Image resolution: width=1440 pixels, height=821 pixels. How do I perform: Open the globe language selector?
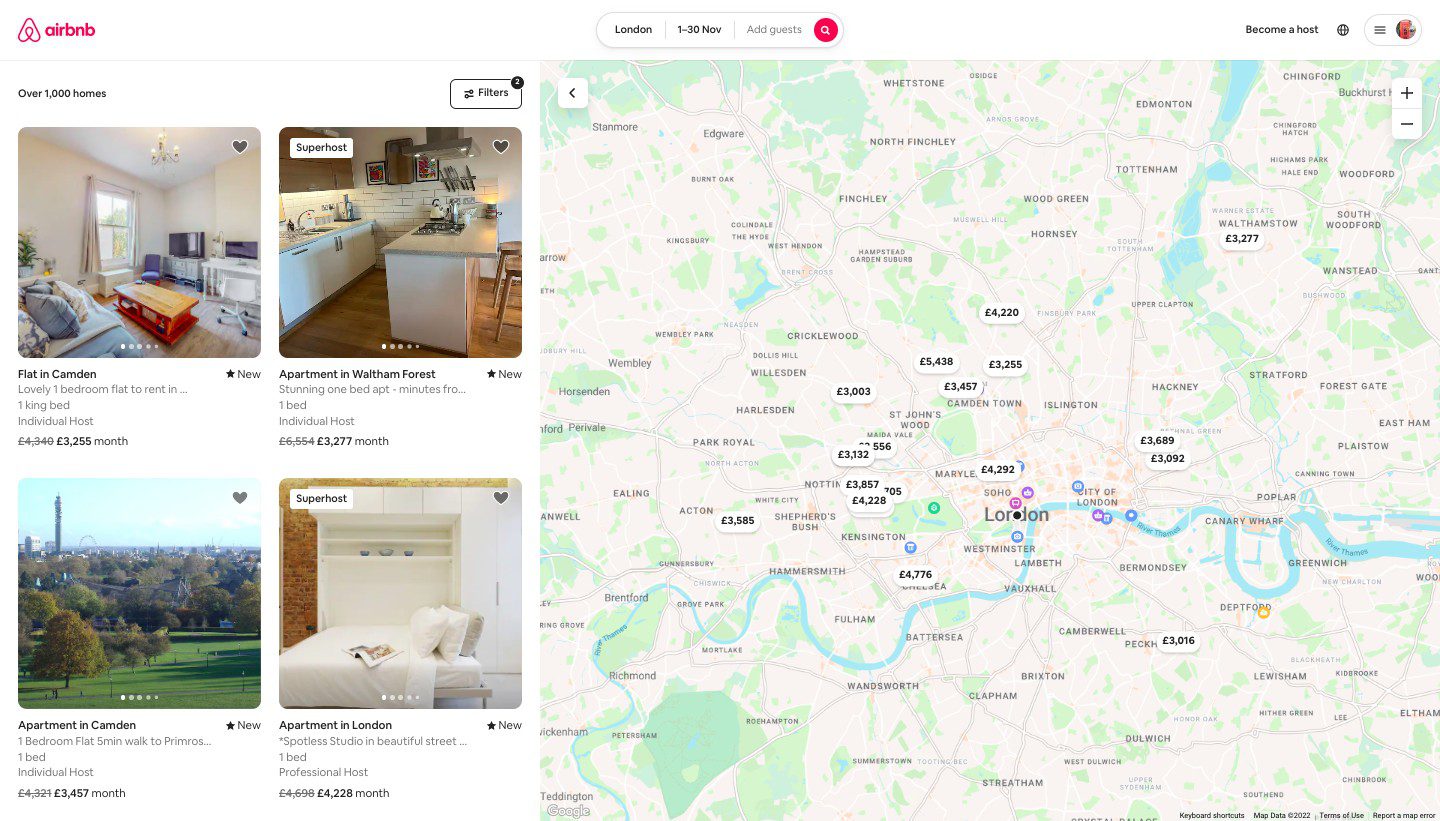coord(1343,30)
